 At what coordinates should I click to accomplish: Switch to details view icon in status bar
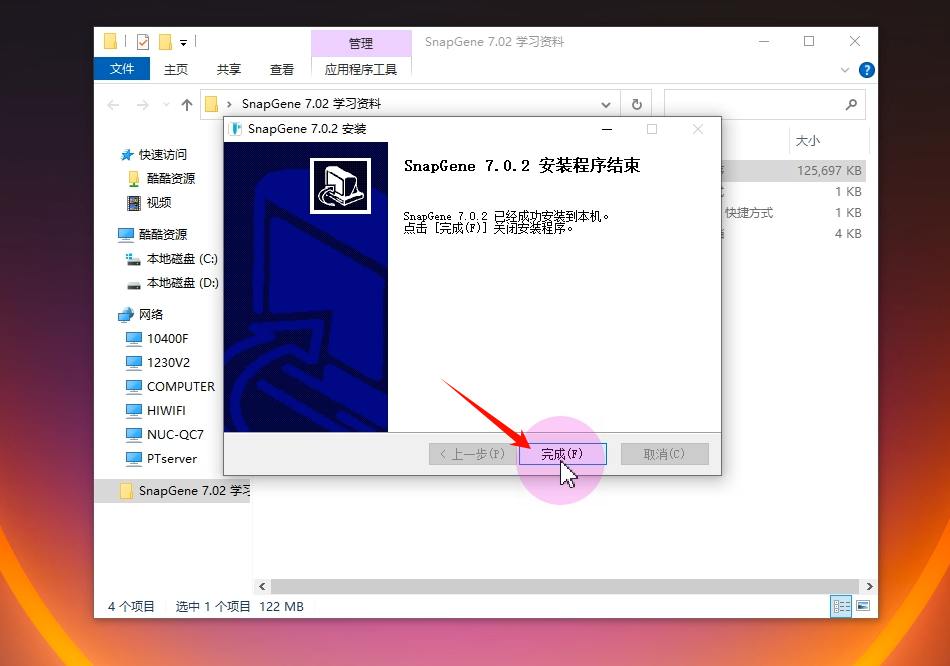tap(841, 606)
